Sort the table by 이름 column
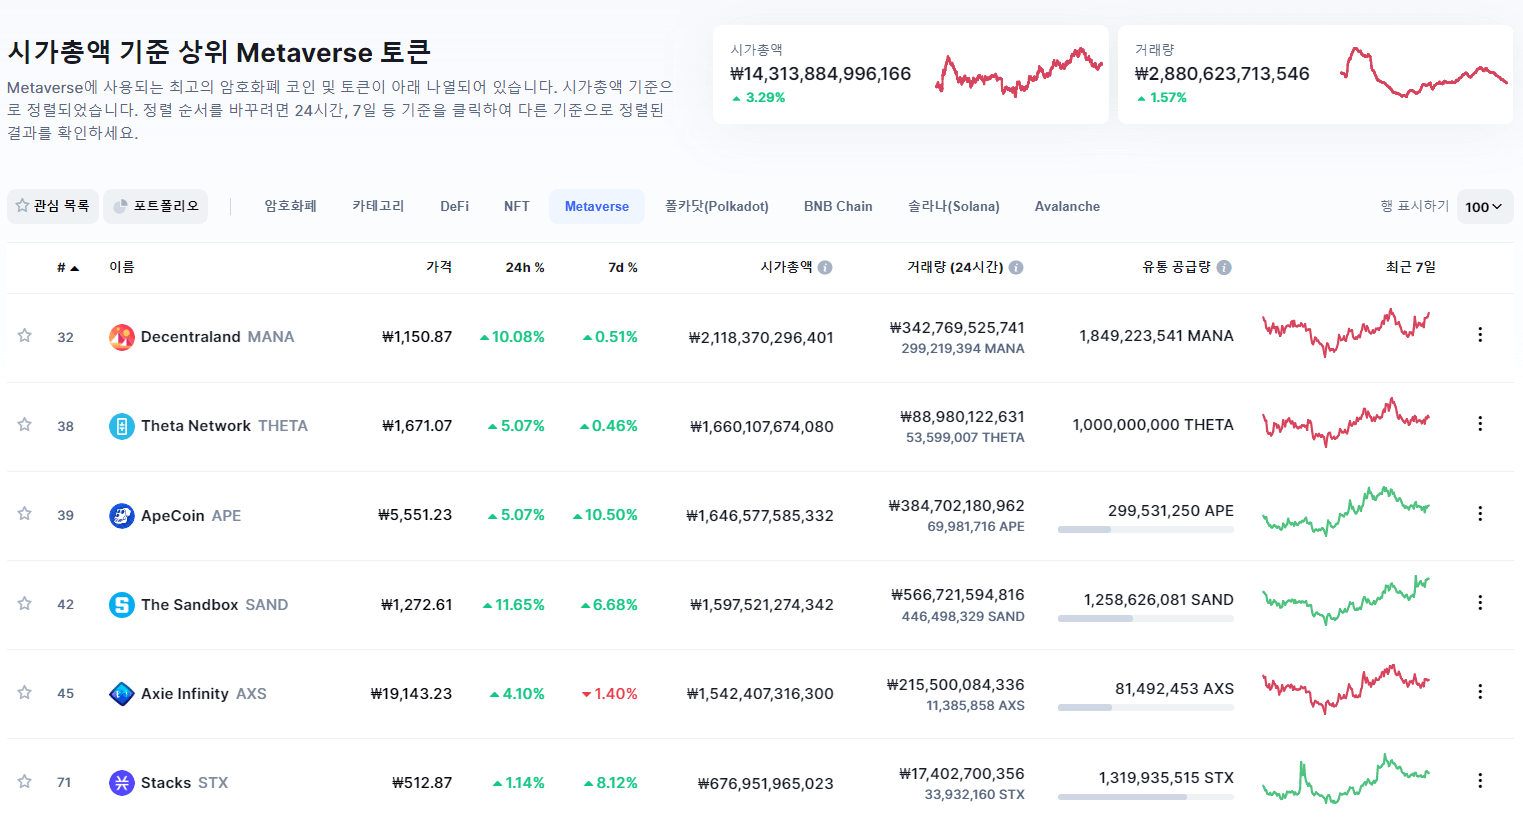1523x818 pixels. click(122, 267)
